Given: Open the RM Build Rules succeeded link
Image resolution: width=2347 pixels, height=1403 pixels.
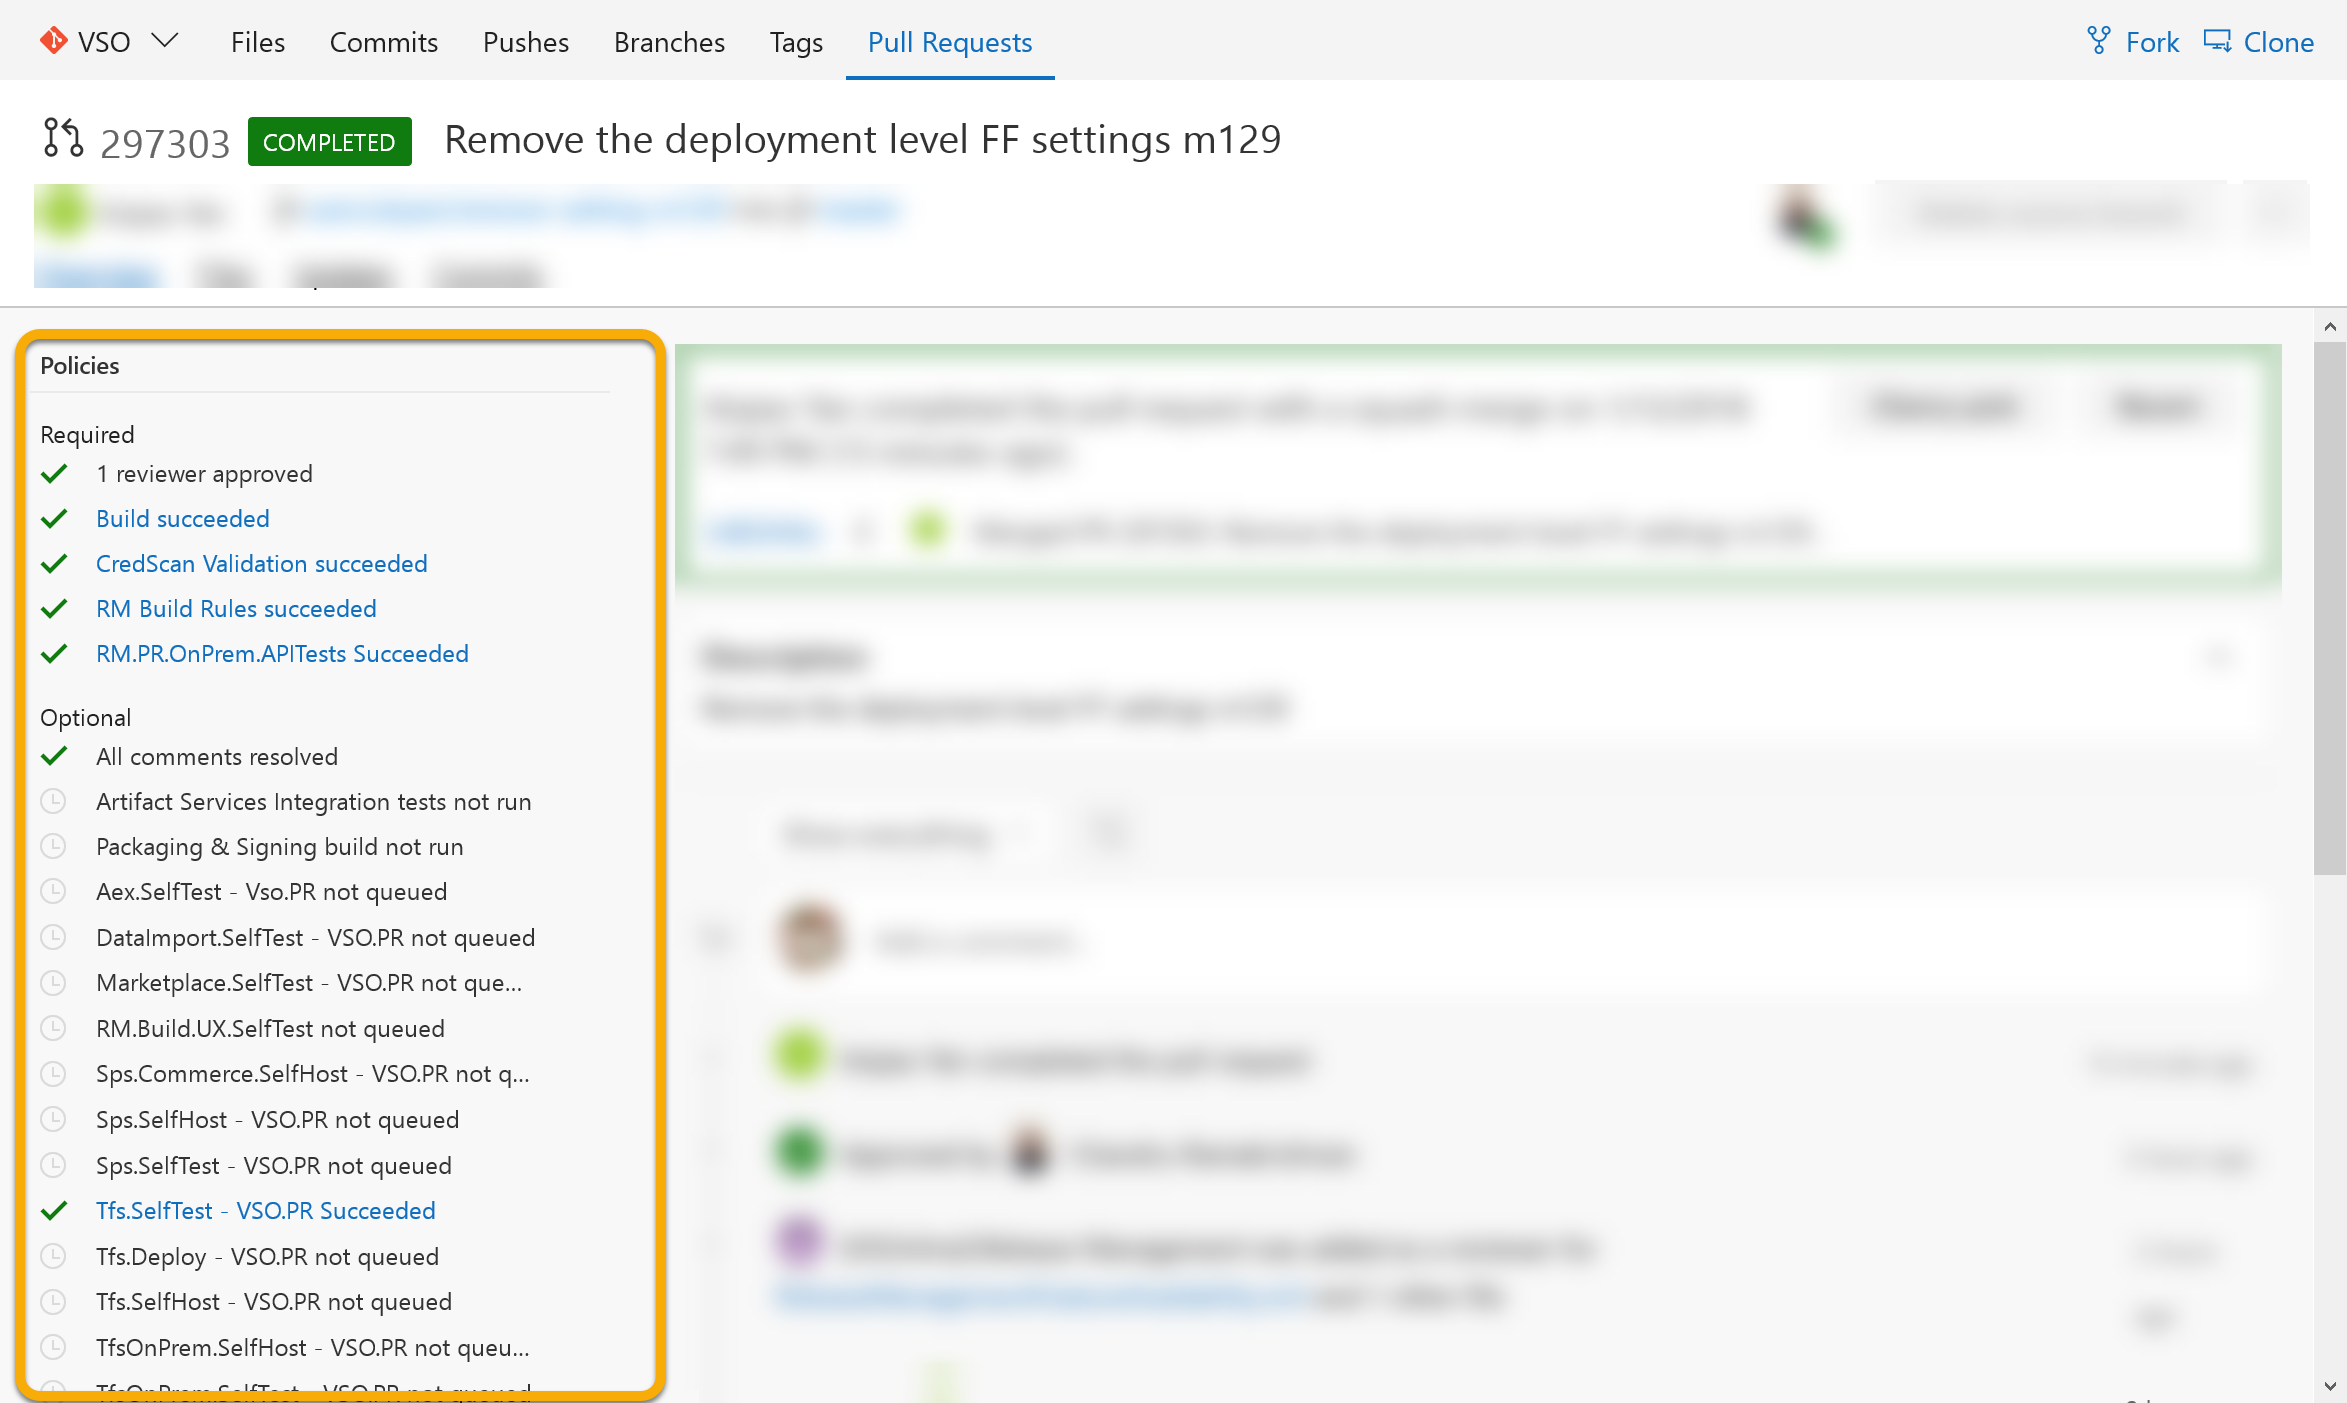Looking at the screenshot, I should (x=236, y=609).
